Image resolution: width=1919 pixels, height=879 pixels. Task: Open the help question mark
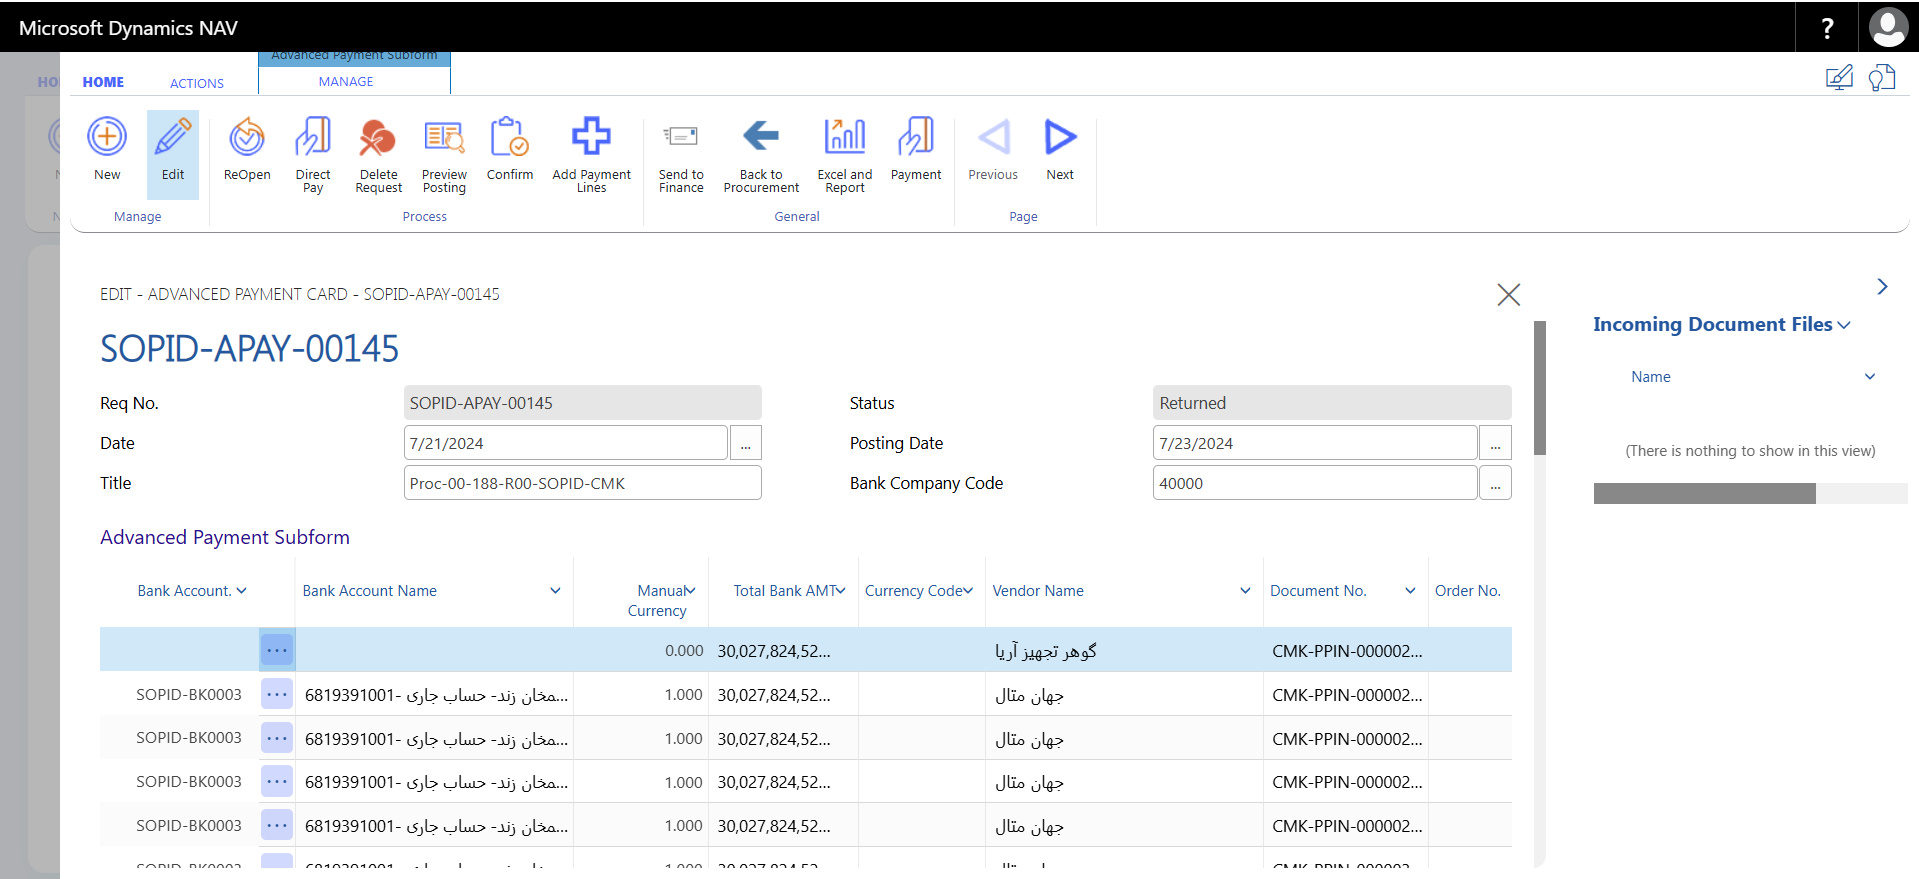(x=1827, y=28)
